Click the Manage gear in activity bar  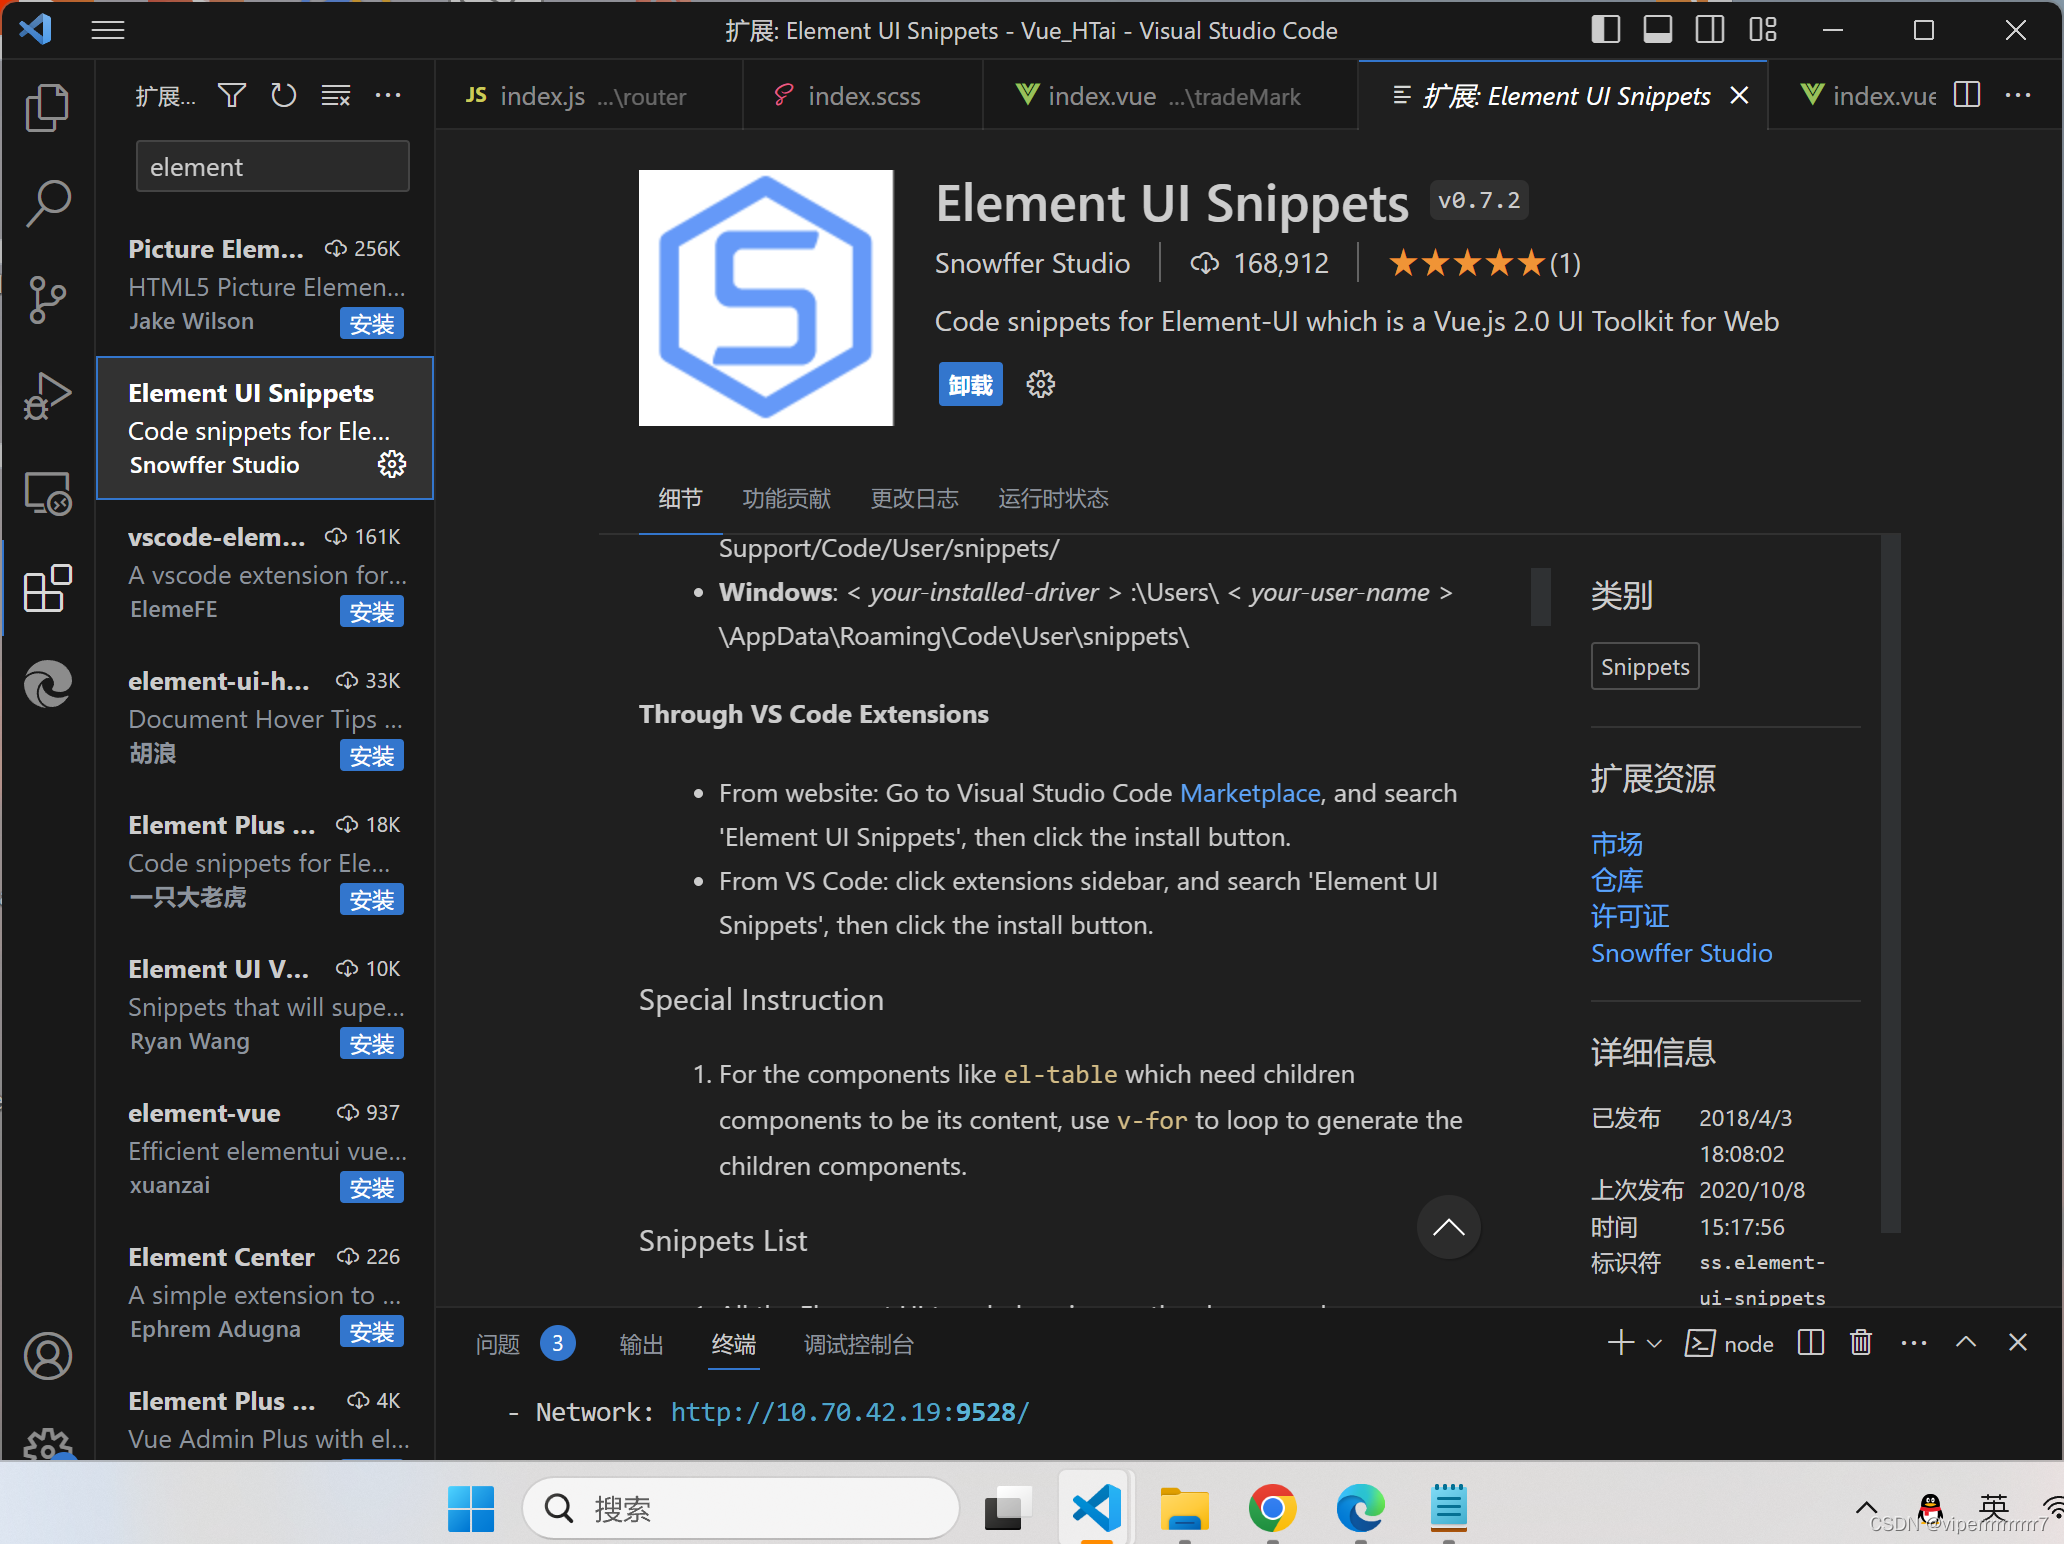point(47,1444)
